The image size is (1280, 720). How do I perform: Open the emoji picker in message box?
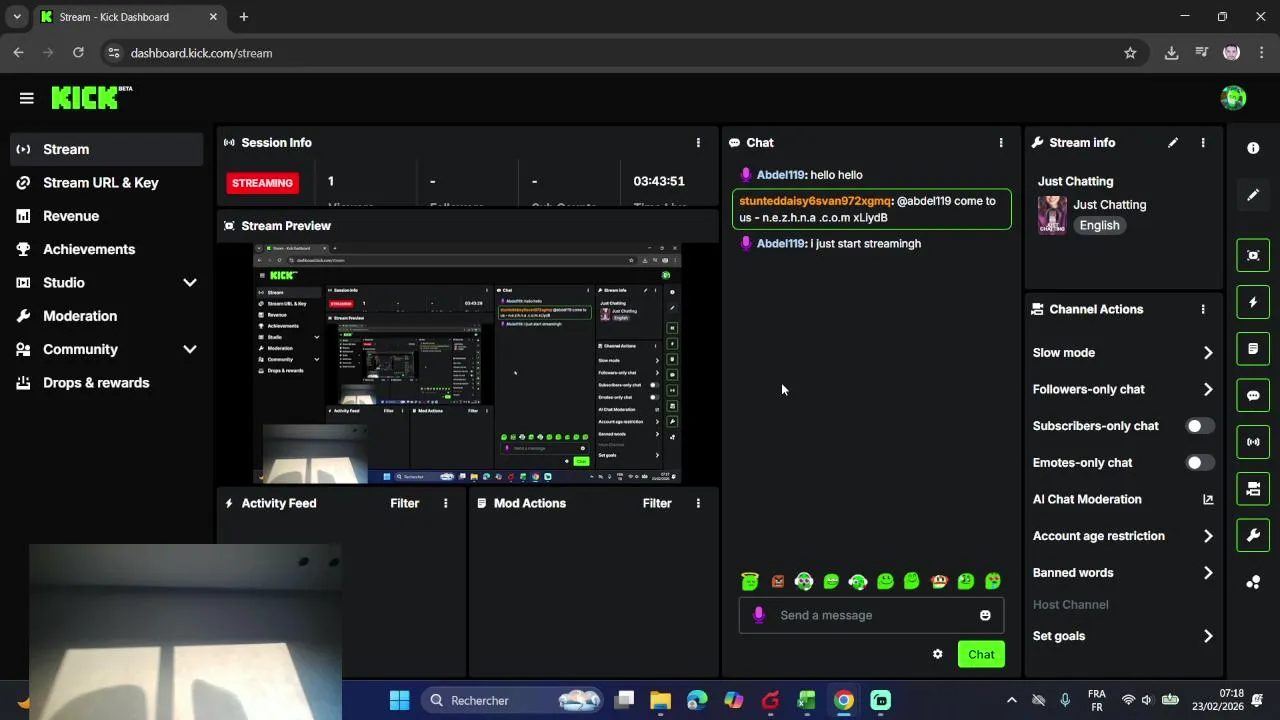(x=985, y=615)
